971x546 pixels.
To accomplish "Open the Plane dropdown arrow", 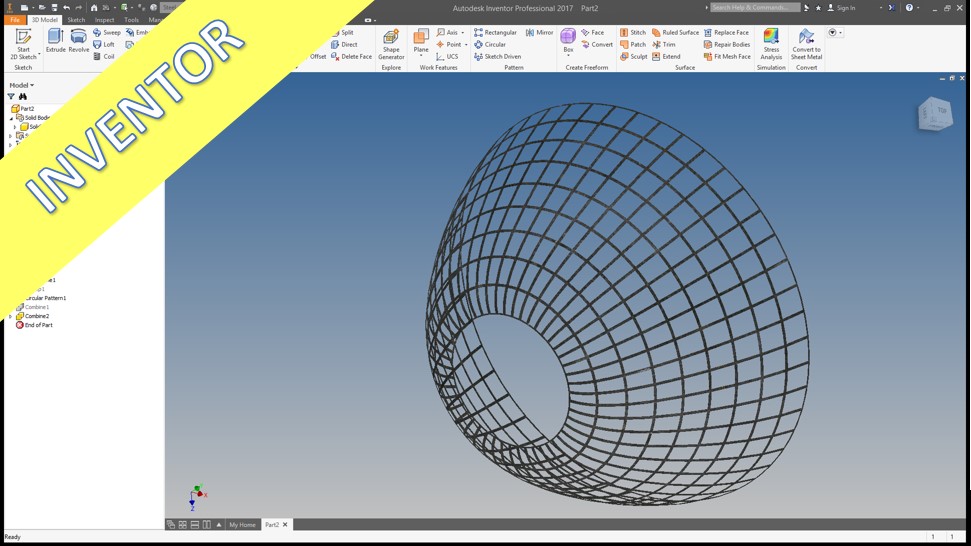I will pyautogui.click(x=421, y=56).
